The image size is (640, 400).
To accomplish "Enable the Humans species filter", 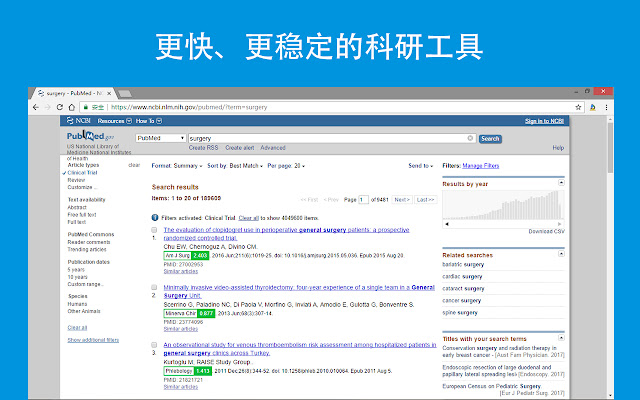I will coord(77,304).
